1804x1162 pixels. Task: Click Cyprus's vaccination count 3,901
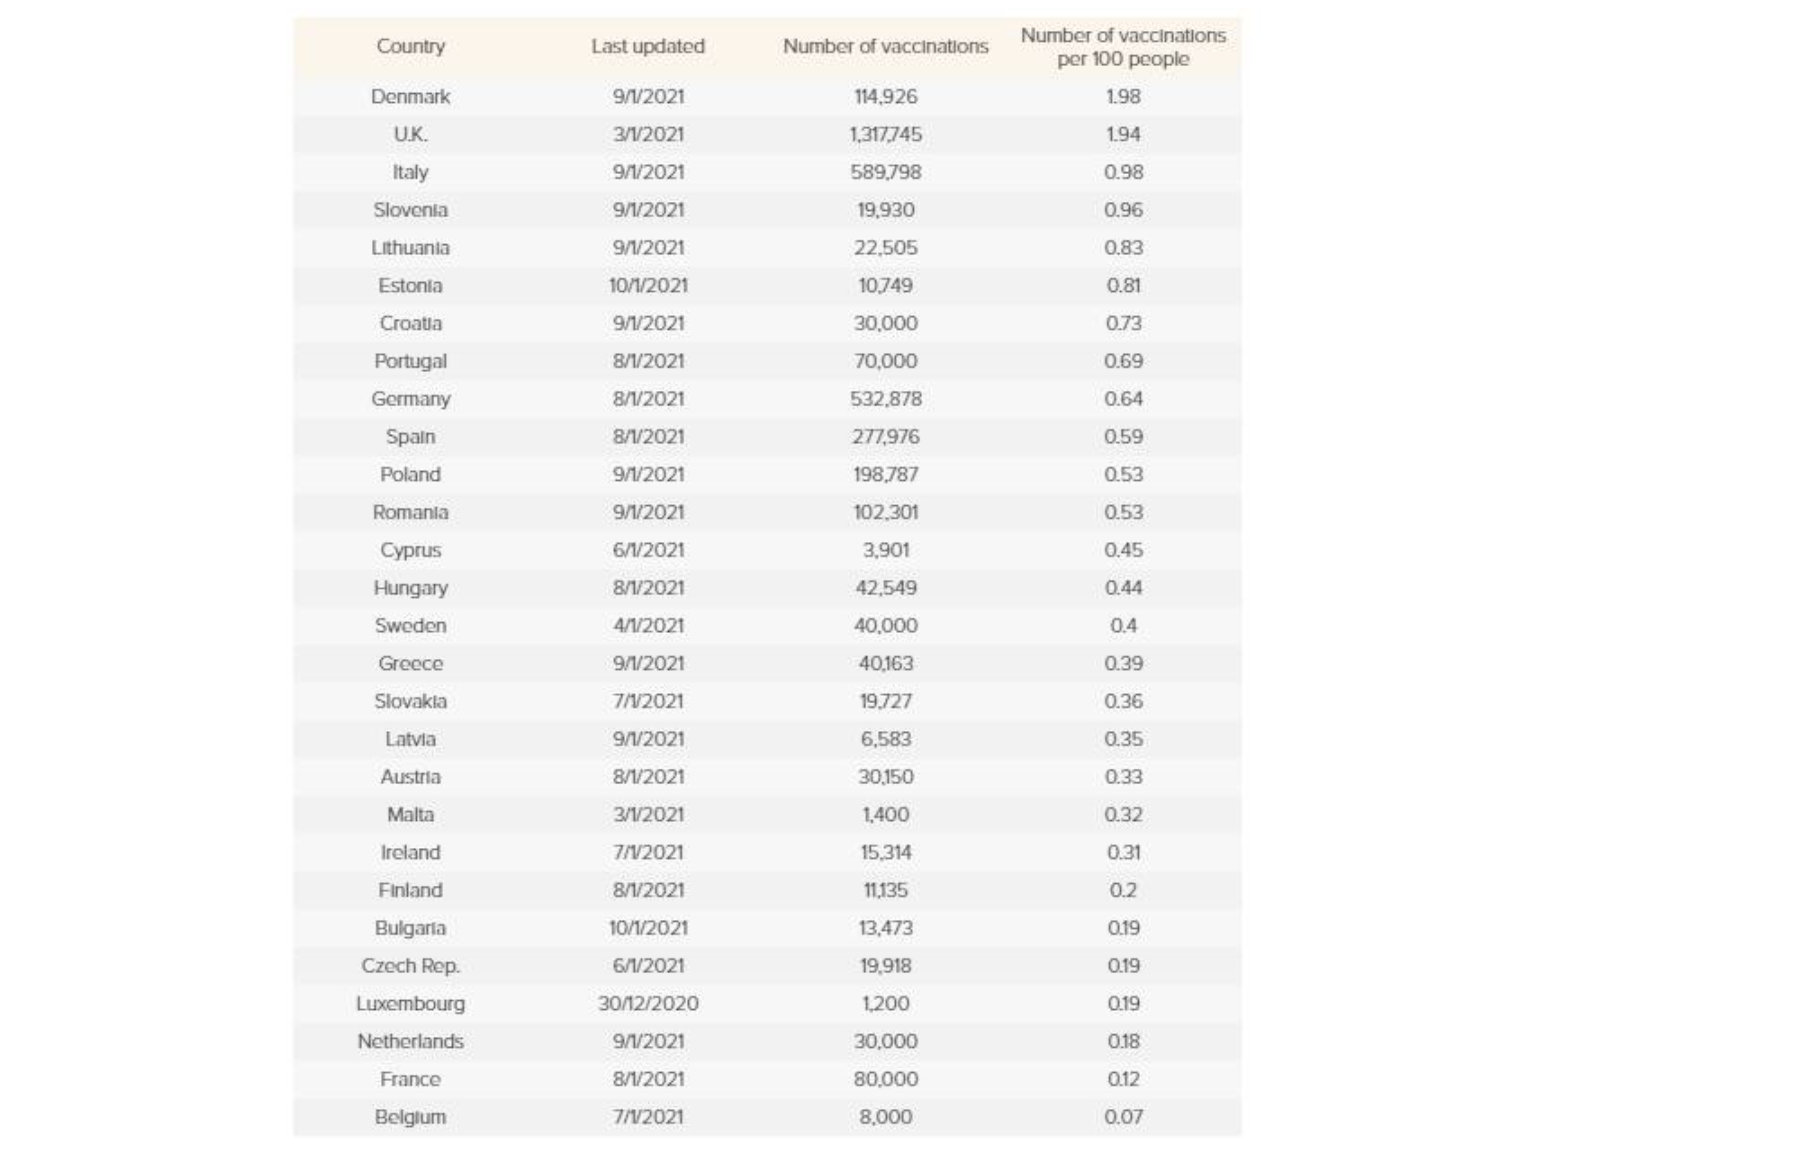pyautogui.click(x=885, y=550)
